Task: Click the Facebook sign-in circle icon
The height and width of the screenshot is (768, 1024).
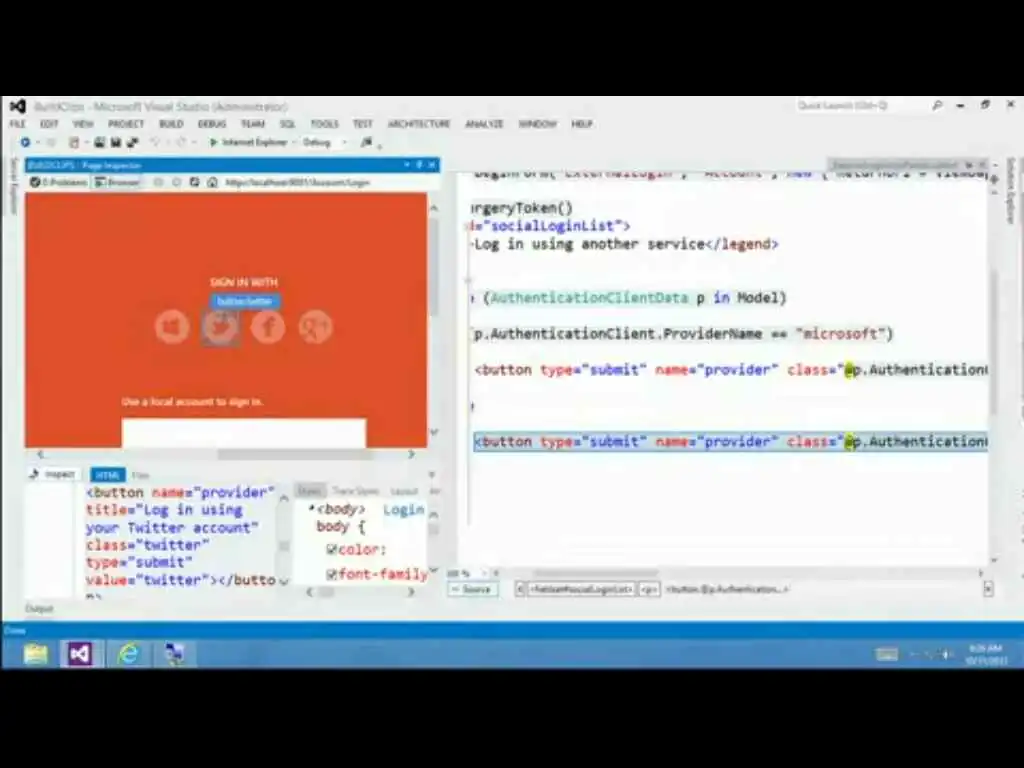Action: pos(268,327)
